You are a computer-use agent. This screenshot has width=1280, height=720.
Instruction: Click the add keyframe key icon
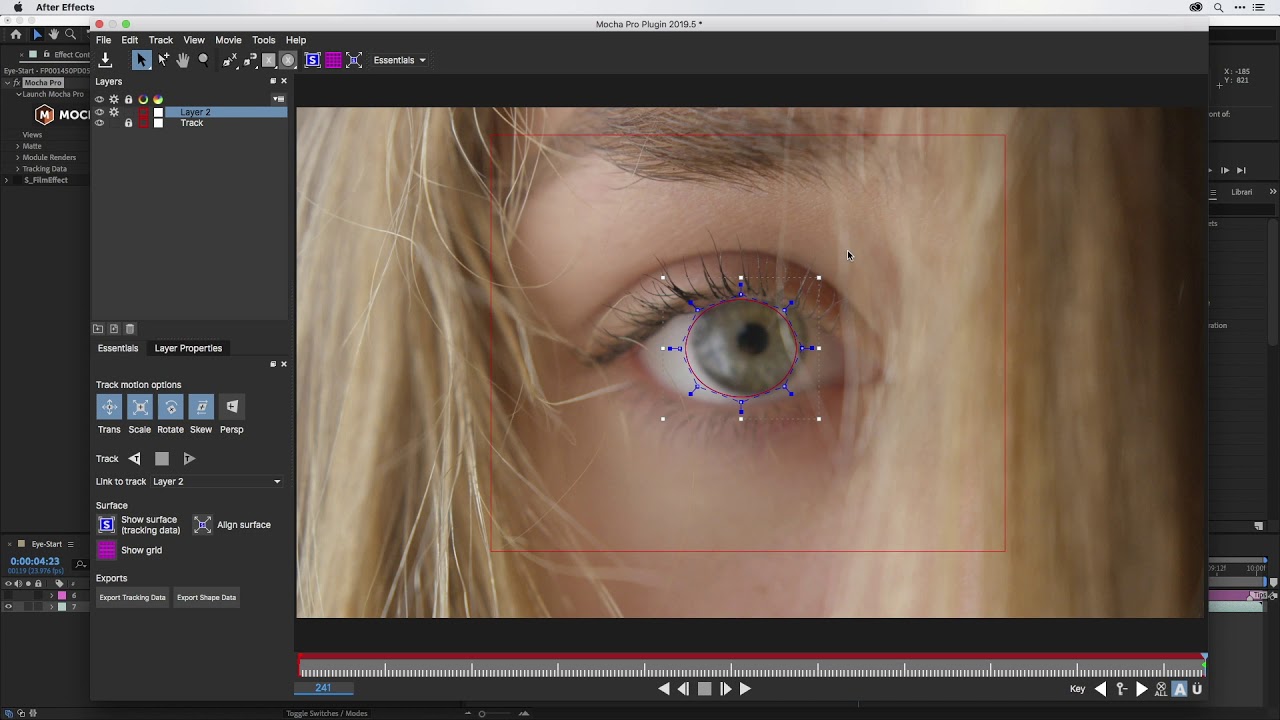[x=1121, y=689]
